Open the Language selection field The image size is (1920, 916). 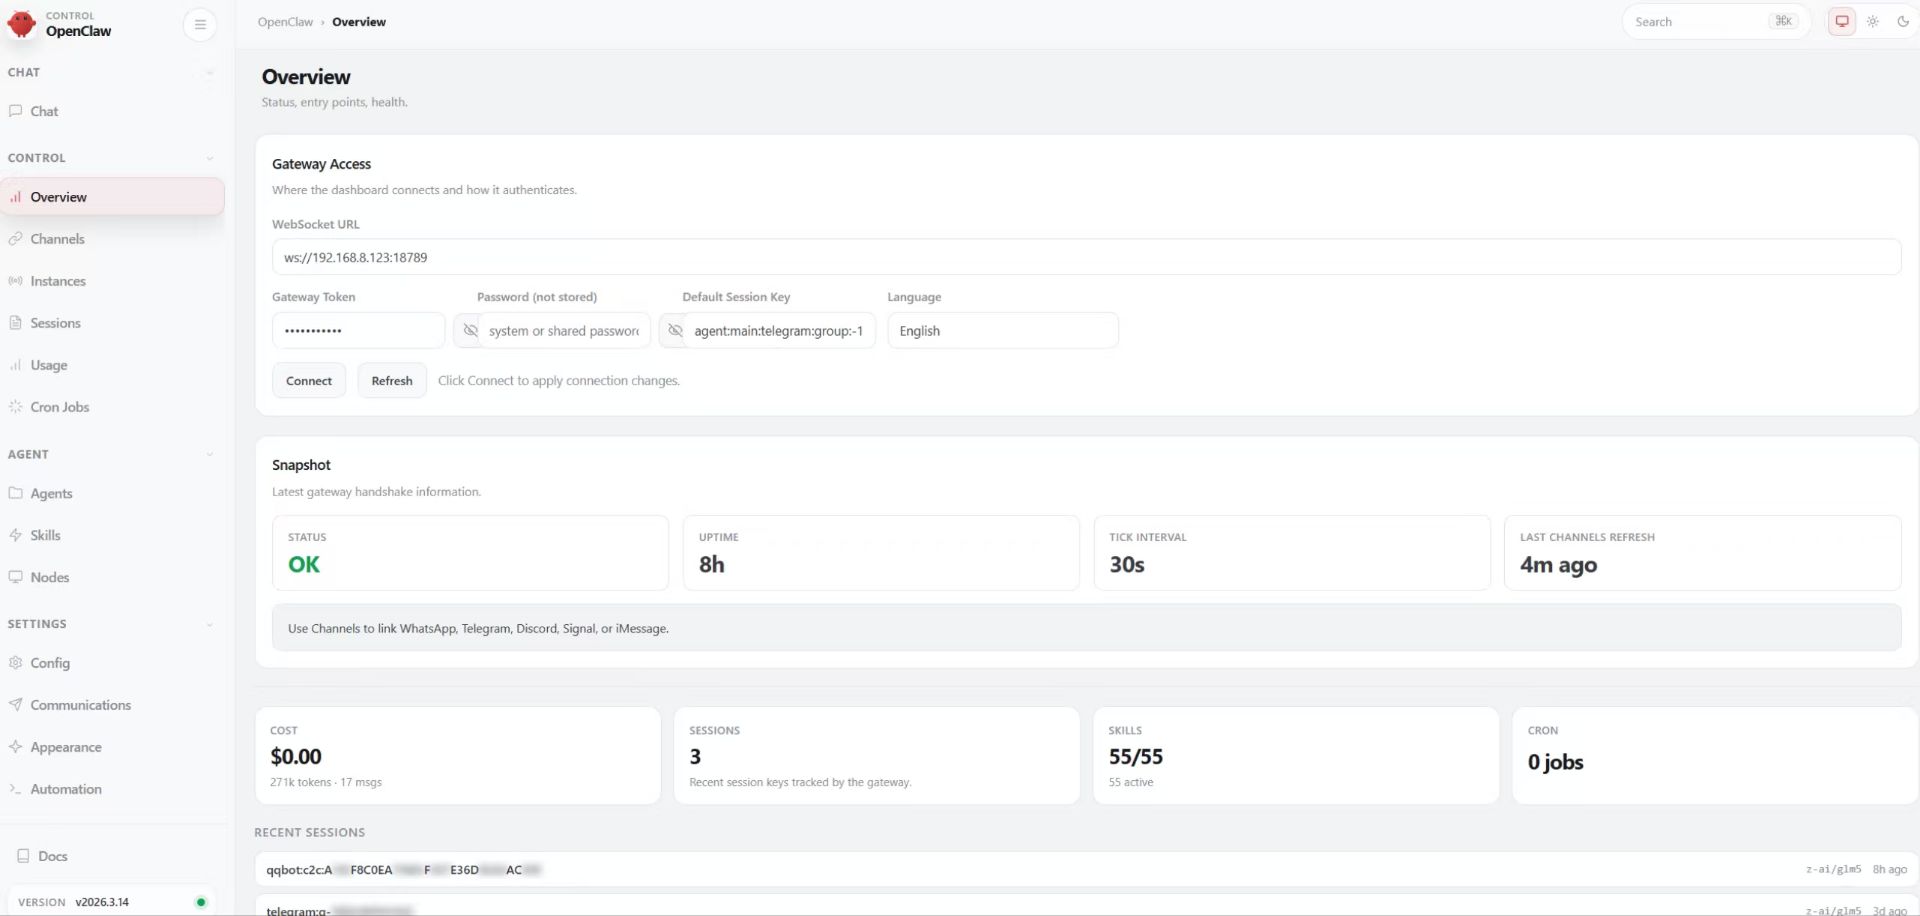(1001, 330)
